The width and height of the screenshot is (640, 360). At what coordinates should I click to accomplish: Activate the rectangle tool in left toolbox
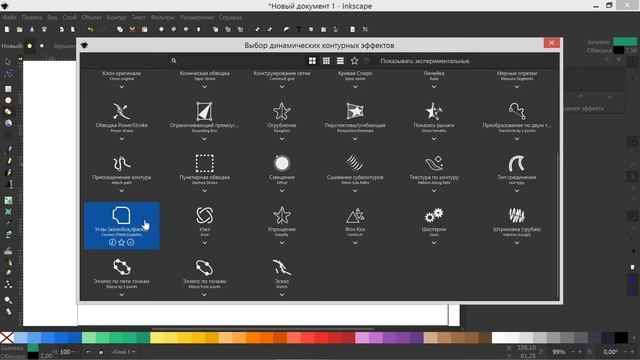point(8,89)
